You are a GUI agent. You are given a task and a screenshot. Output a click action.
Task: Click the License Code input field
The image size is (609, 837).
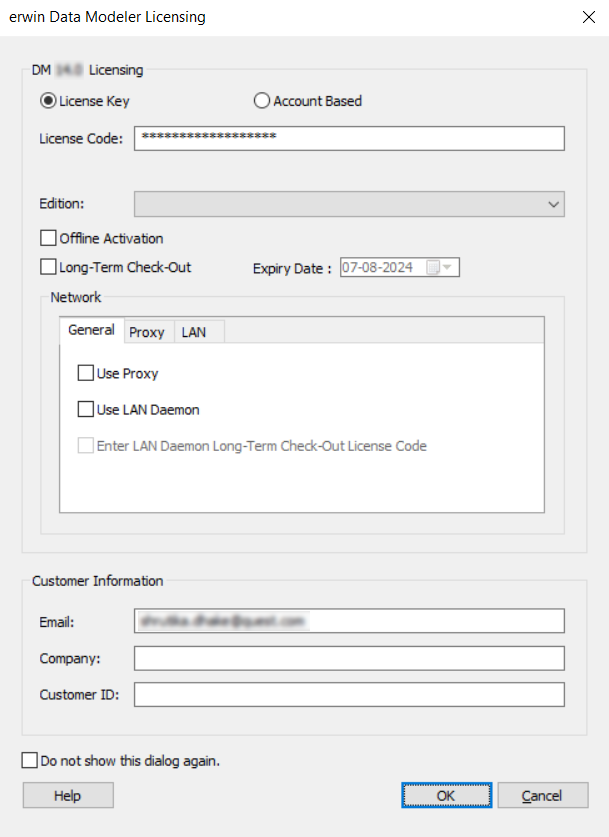click(x=349, y=138)
